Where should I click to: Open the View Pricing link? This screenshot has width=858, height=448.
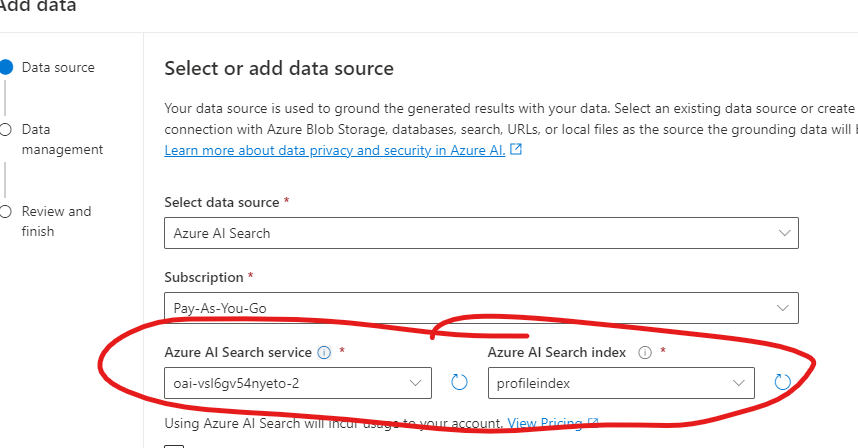click(x=544, y=423)
